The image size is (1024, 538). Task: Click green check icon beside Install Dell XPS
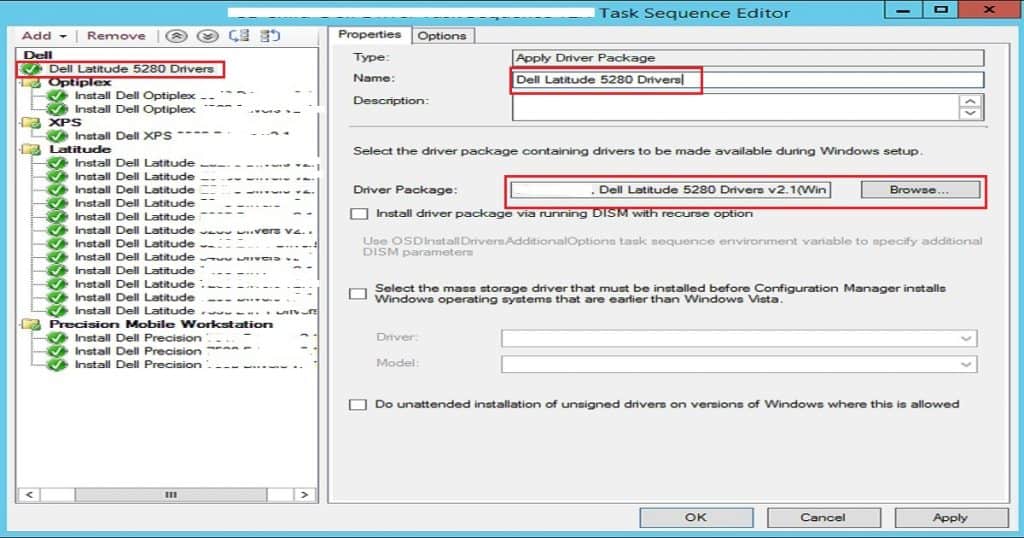point(57,136)
